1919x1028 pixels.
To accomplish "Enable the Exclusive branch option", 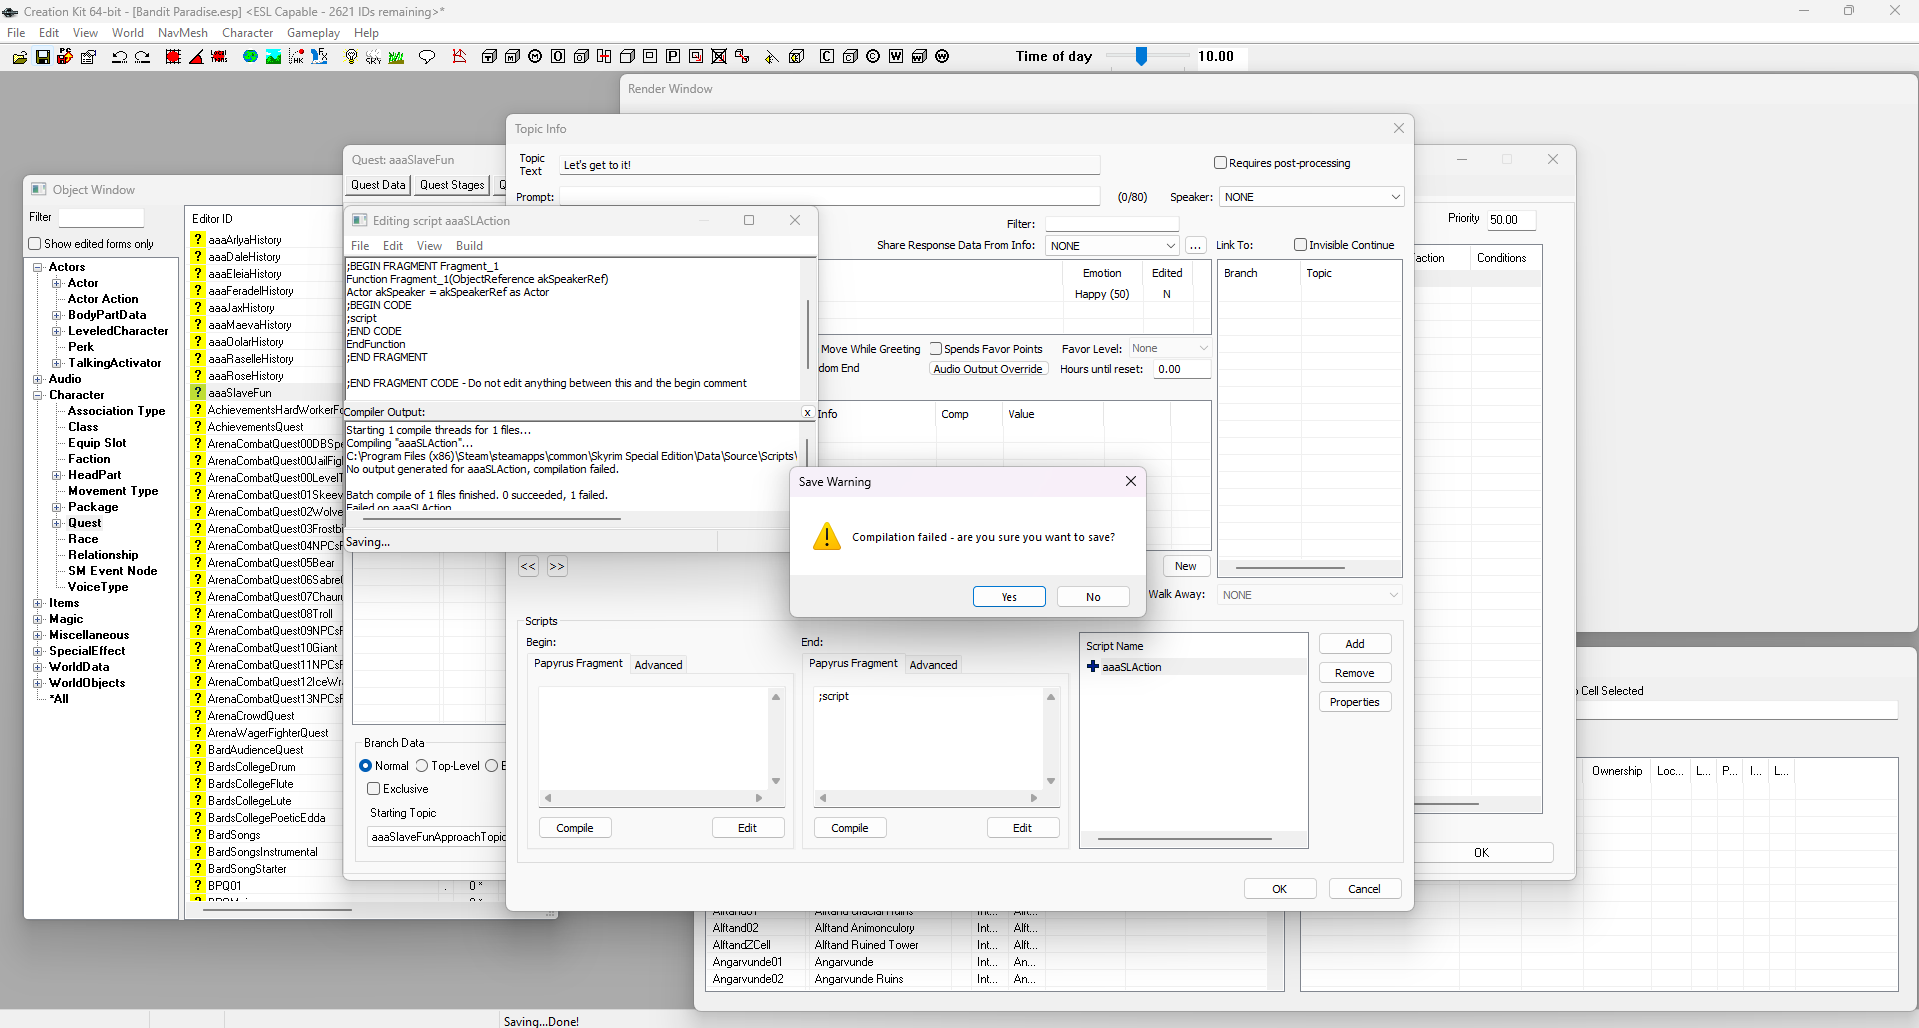I will (372, 788).
